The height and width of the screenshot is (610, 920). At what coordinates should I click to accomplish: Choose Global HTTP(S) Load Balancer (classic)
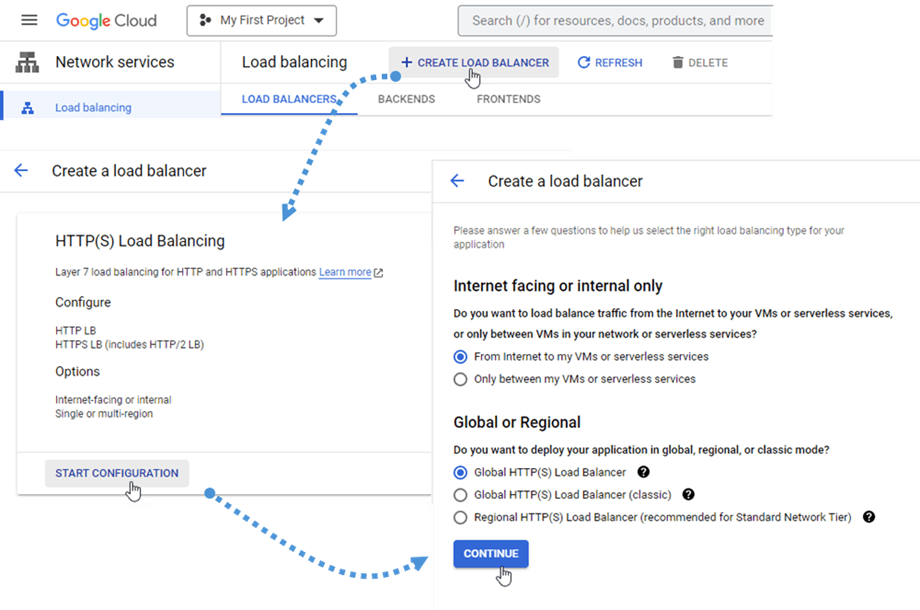(460, 495)
